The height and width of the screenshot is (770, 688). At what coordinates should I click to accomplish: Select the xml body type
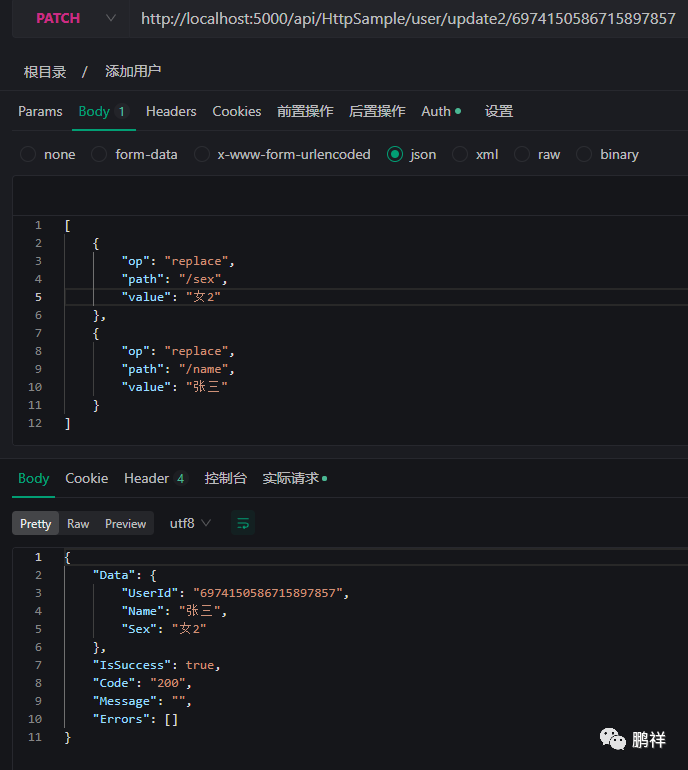(x=475, y=154)
